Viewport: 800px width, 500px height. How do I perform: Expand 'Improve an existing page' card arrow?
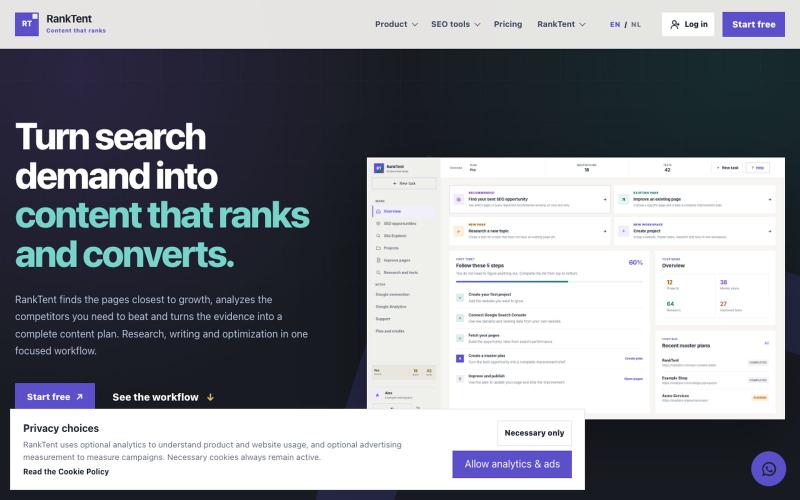tap(770, 199)
